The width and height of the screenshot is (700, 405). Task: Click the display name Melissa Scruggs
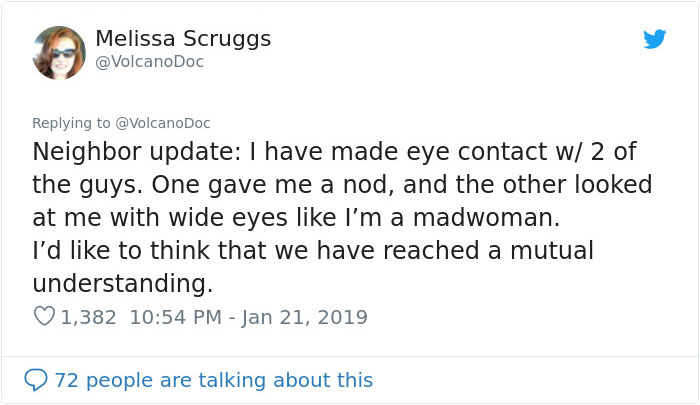click(x=183, y=39)
